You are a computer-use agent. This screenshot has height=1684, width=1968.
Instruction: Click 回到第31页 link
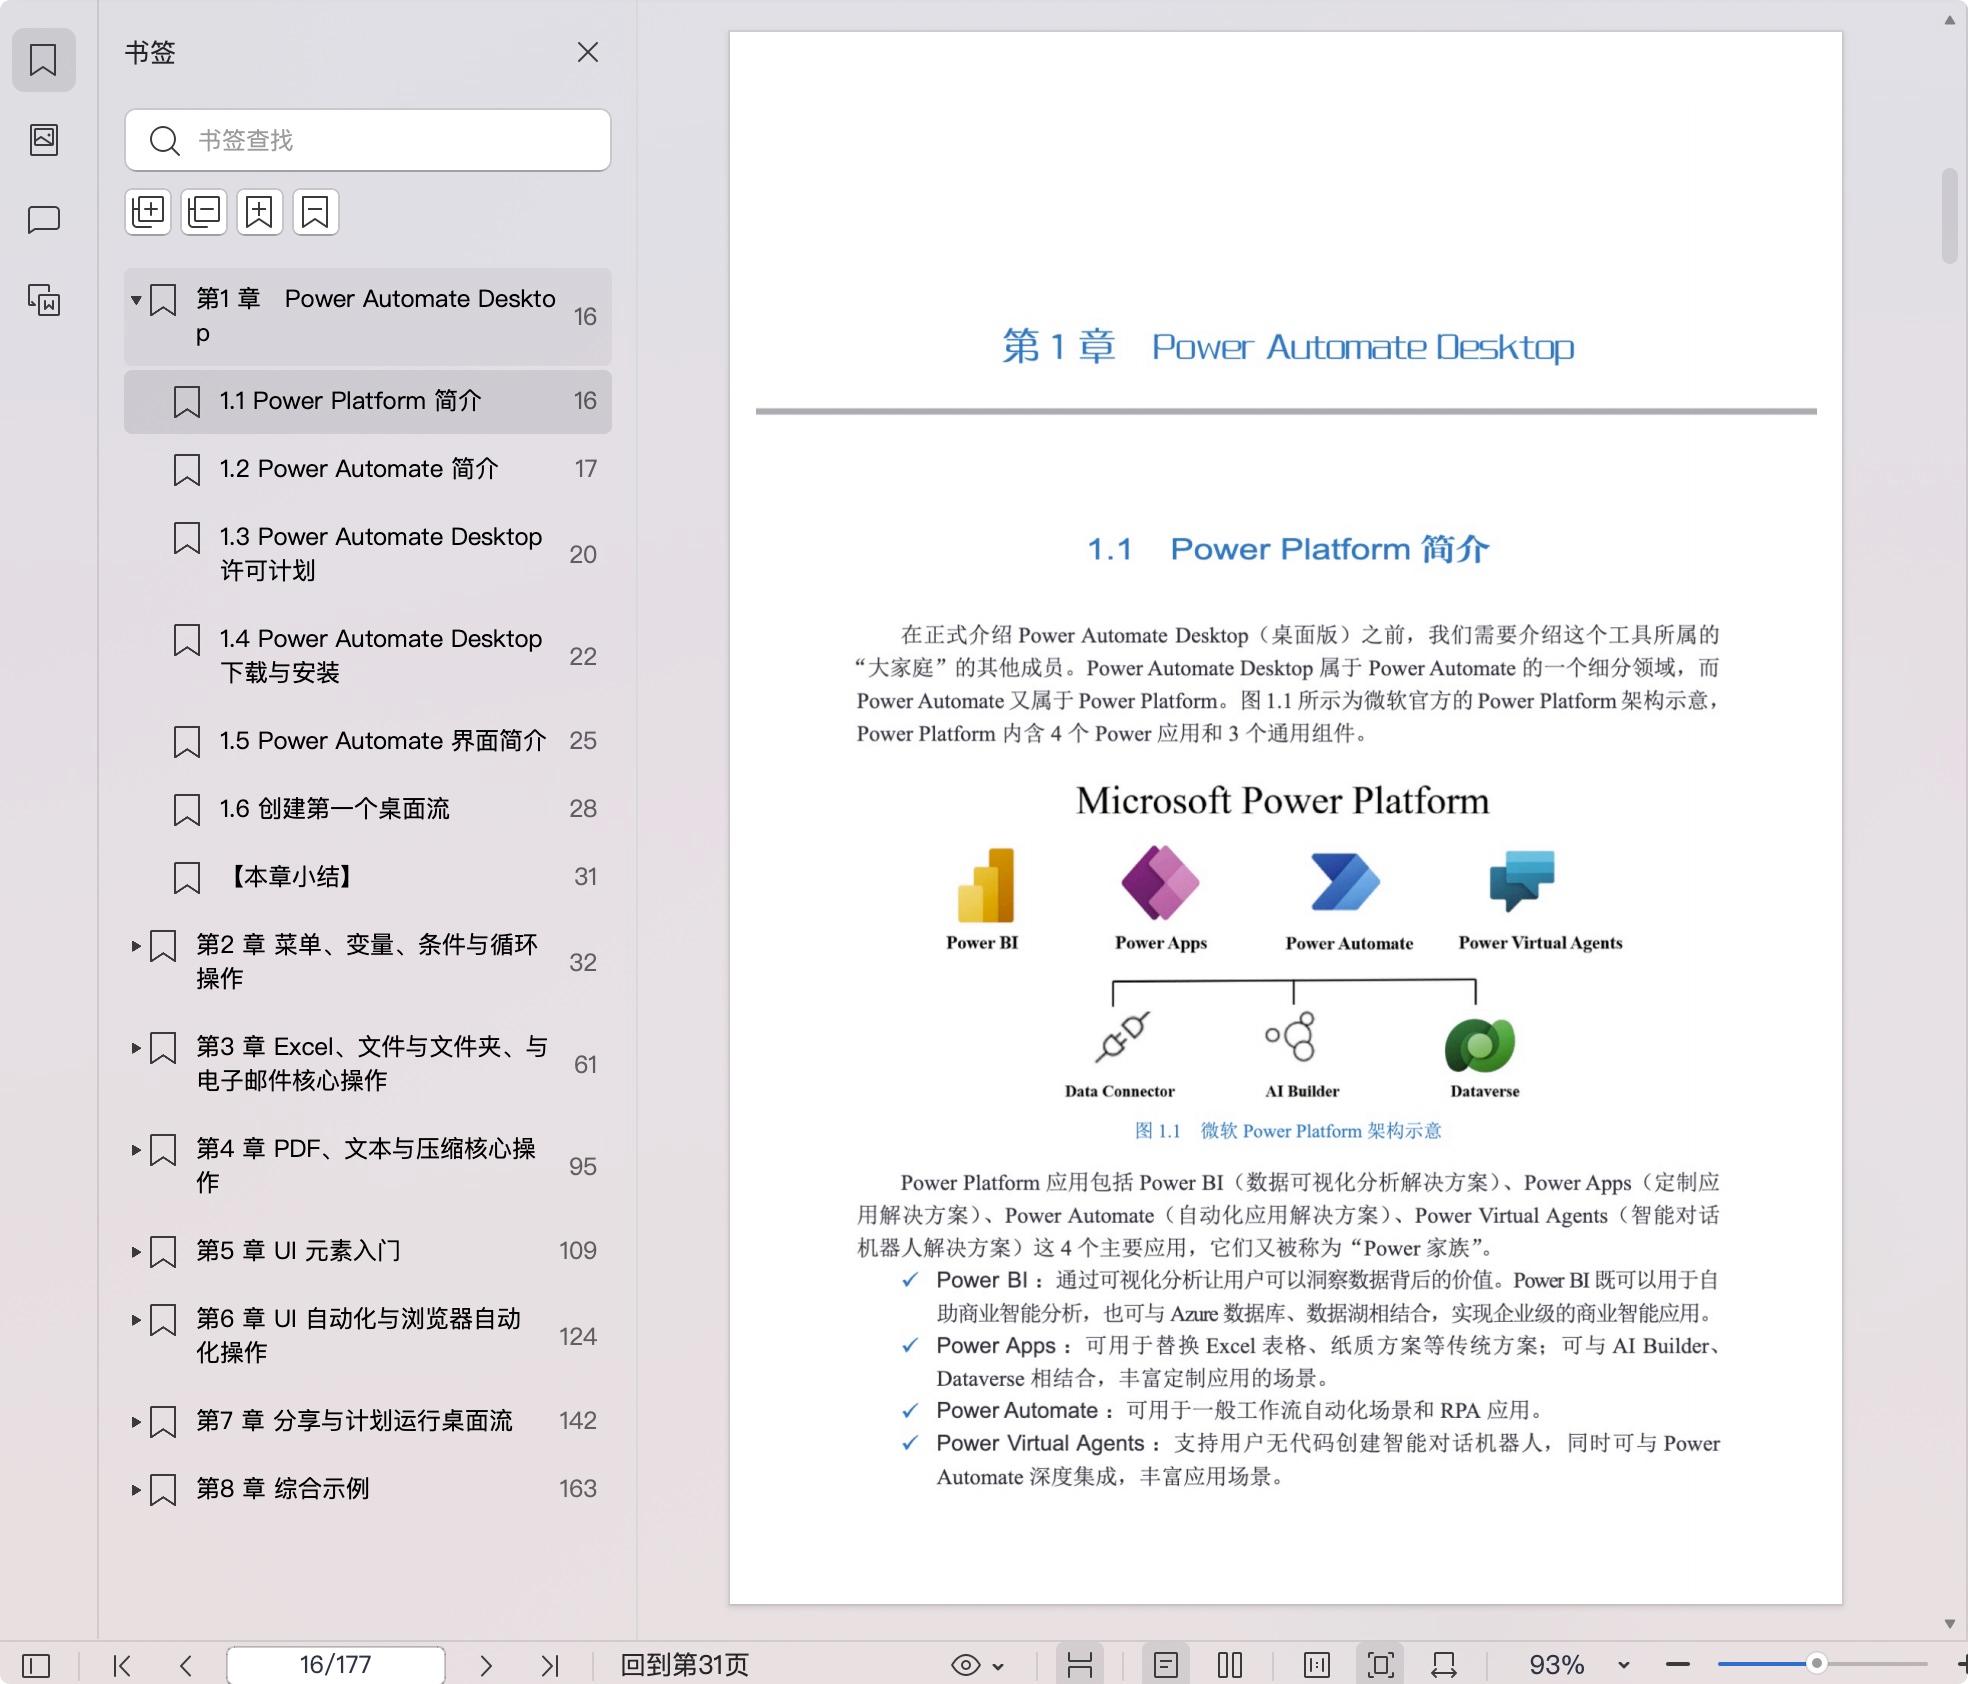685,1665
